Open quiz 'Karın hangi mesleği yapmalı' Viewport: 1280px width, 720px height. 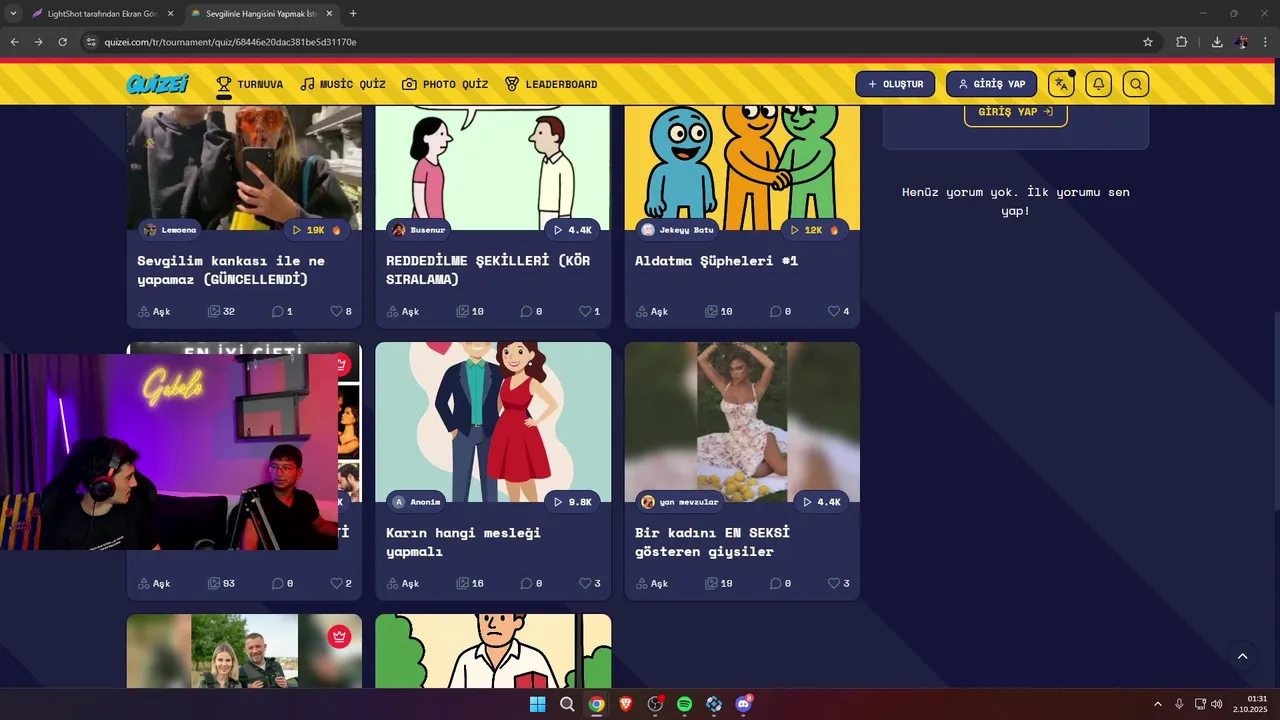(463, 542)
